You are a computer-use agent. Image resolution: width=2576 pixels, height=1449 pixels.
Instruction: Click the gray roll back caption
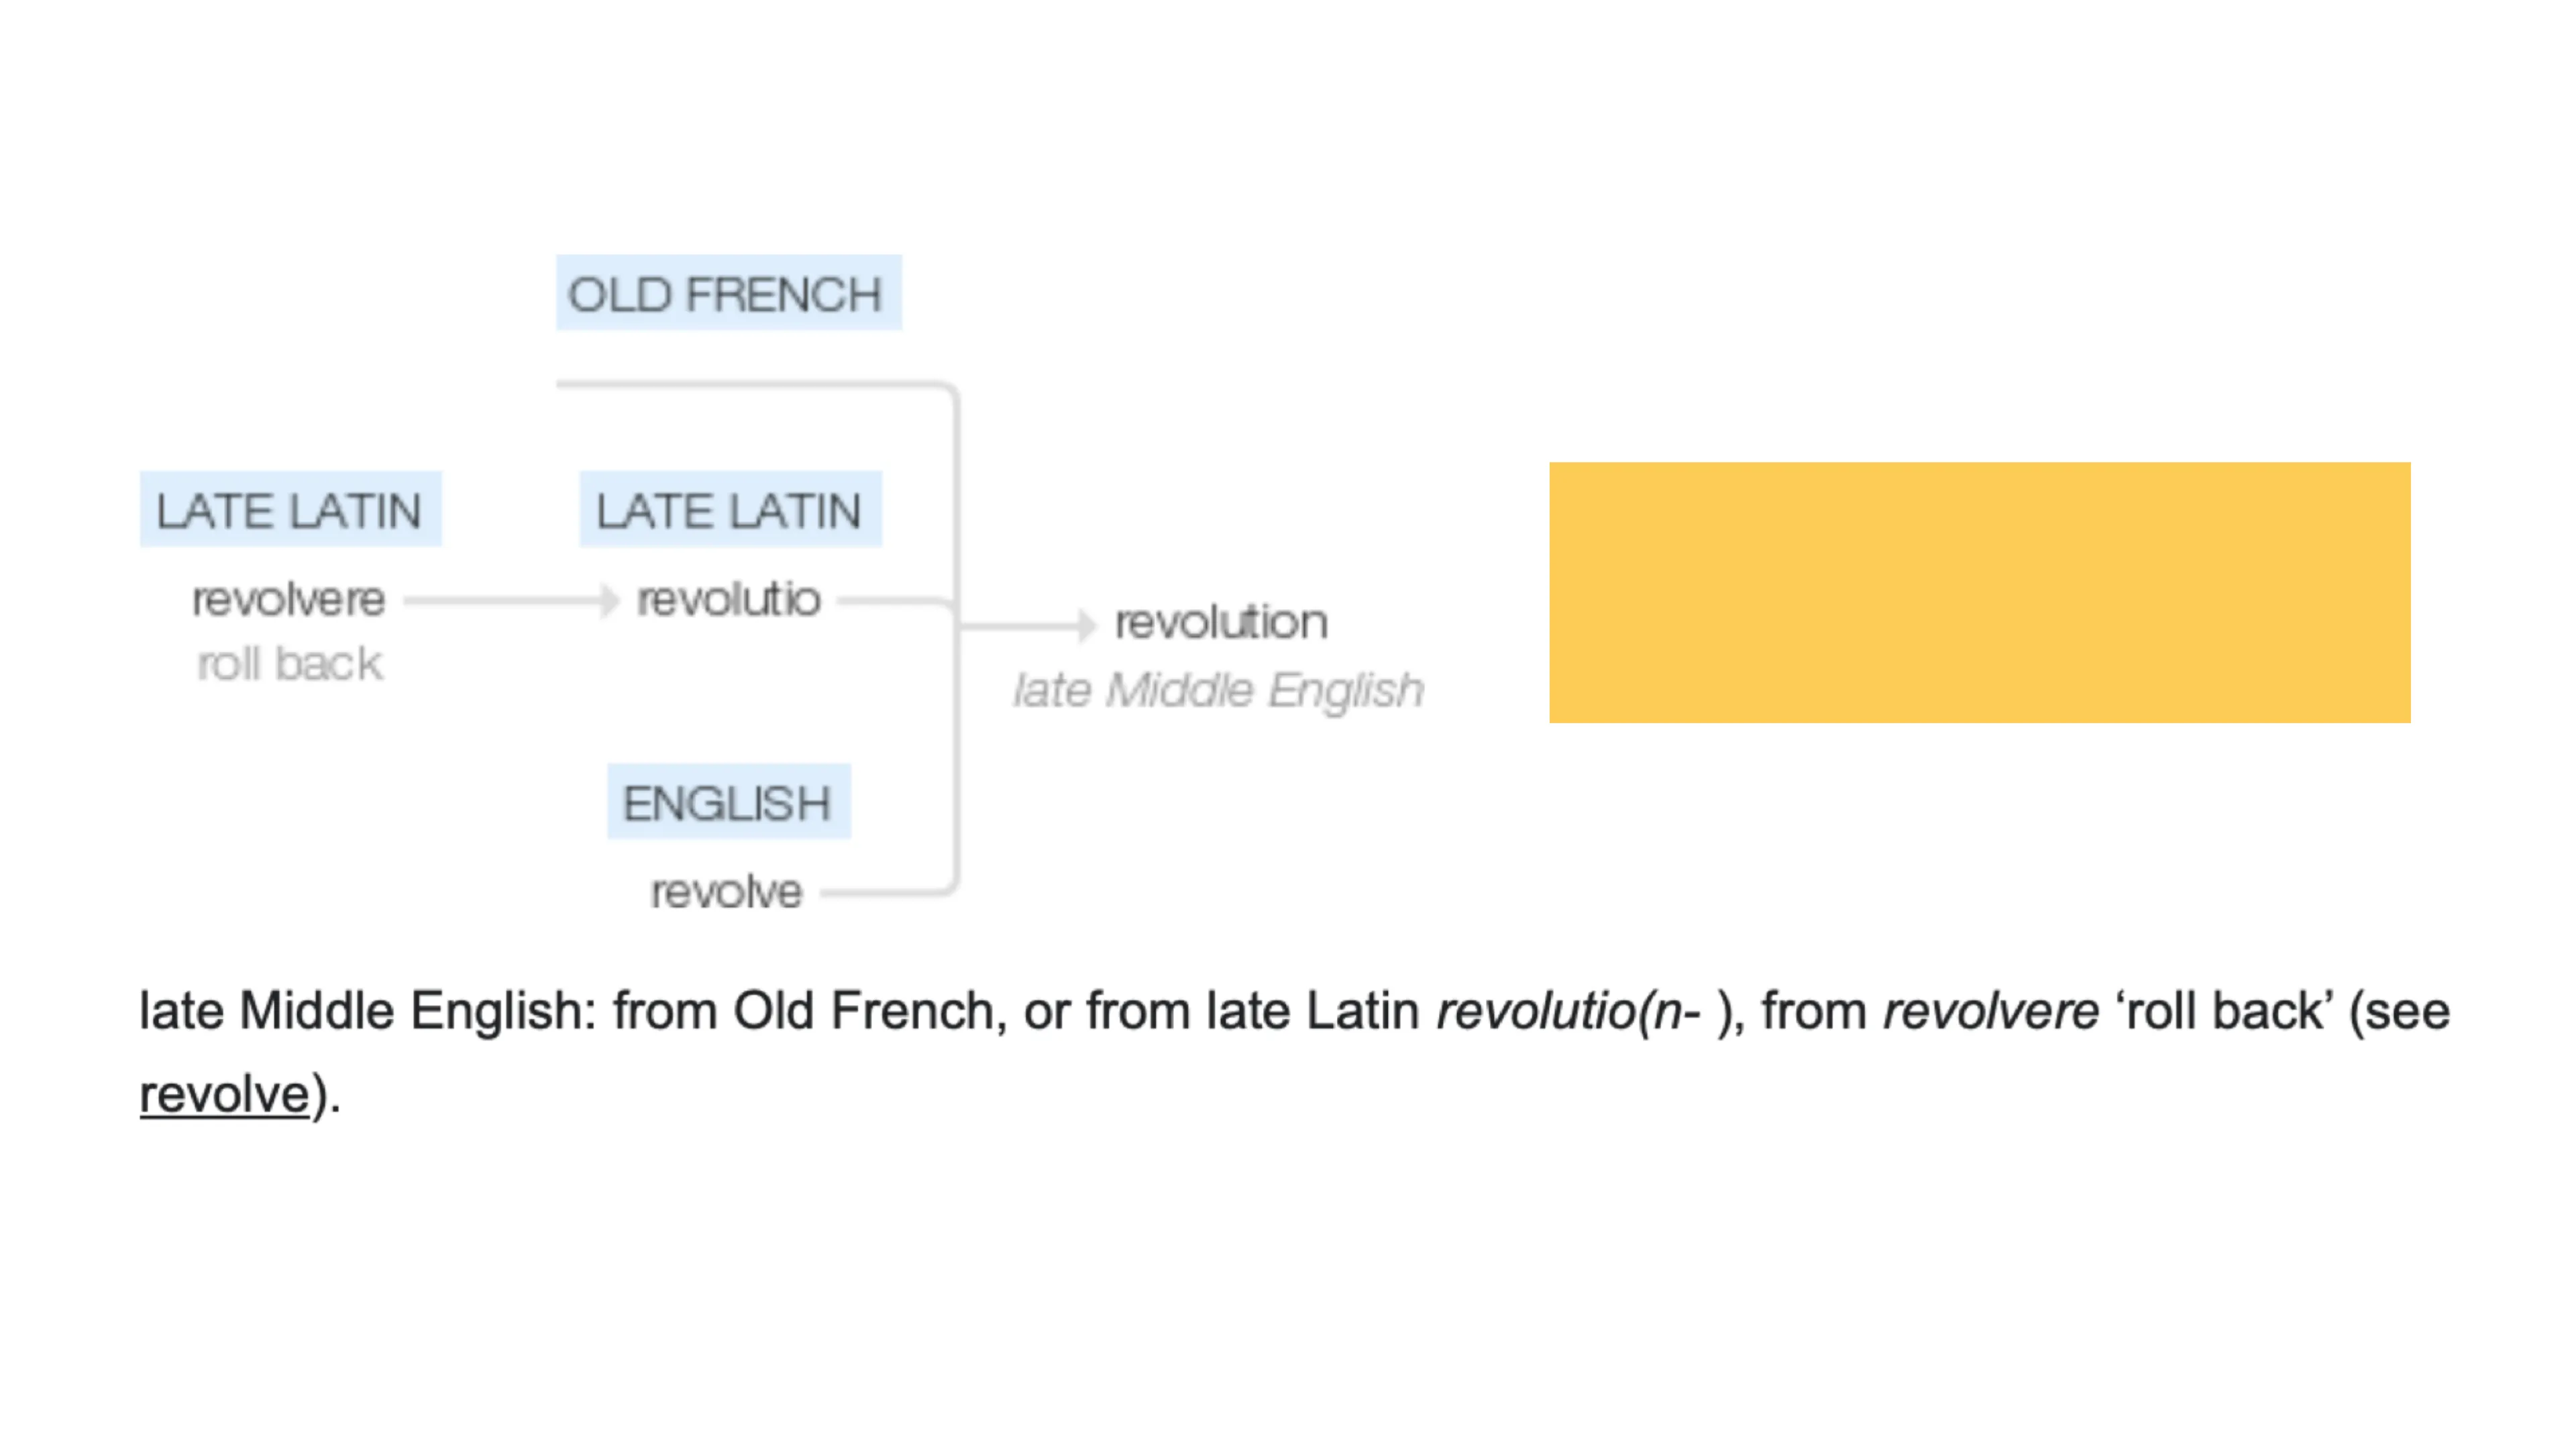tap(290, 664)
